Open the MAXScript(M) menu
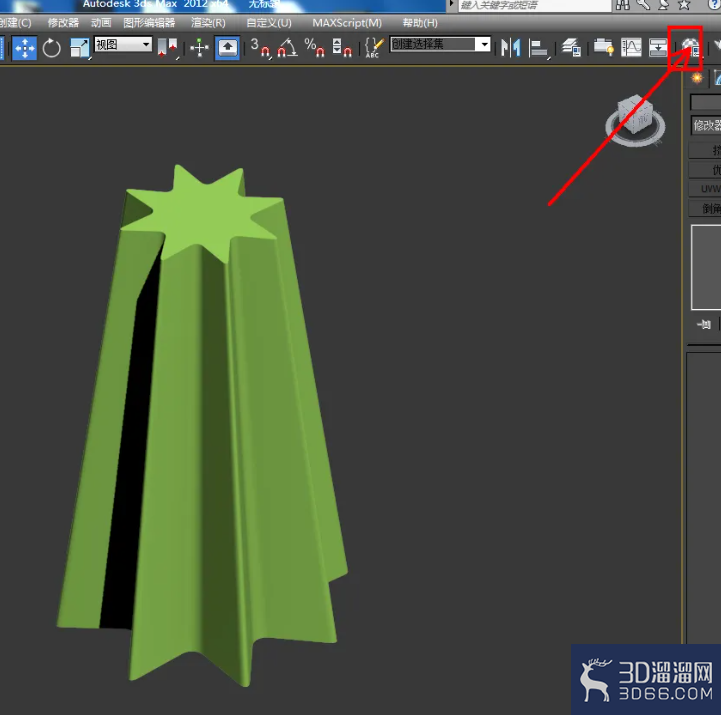The image size is (721, 715). tap(347, 23)
